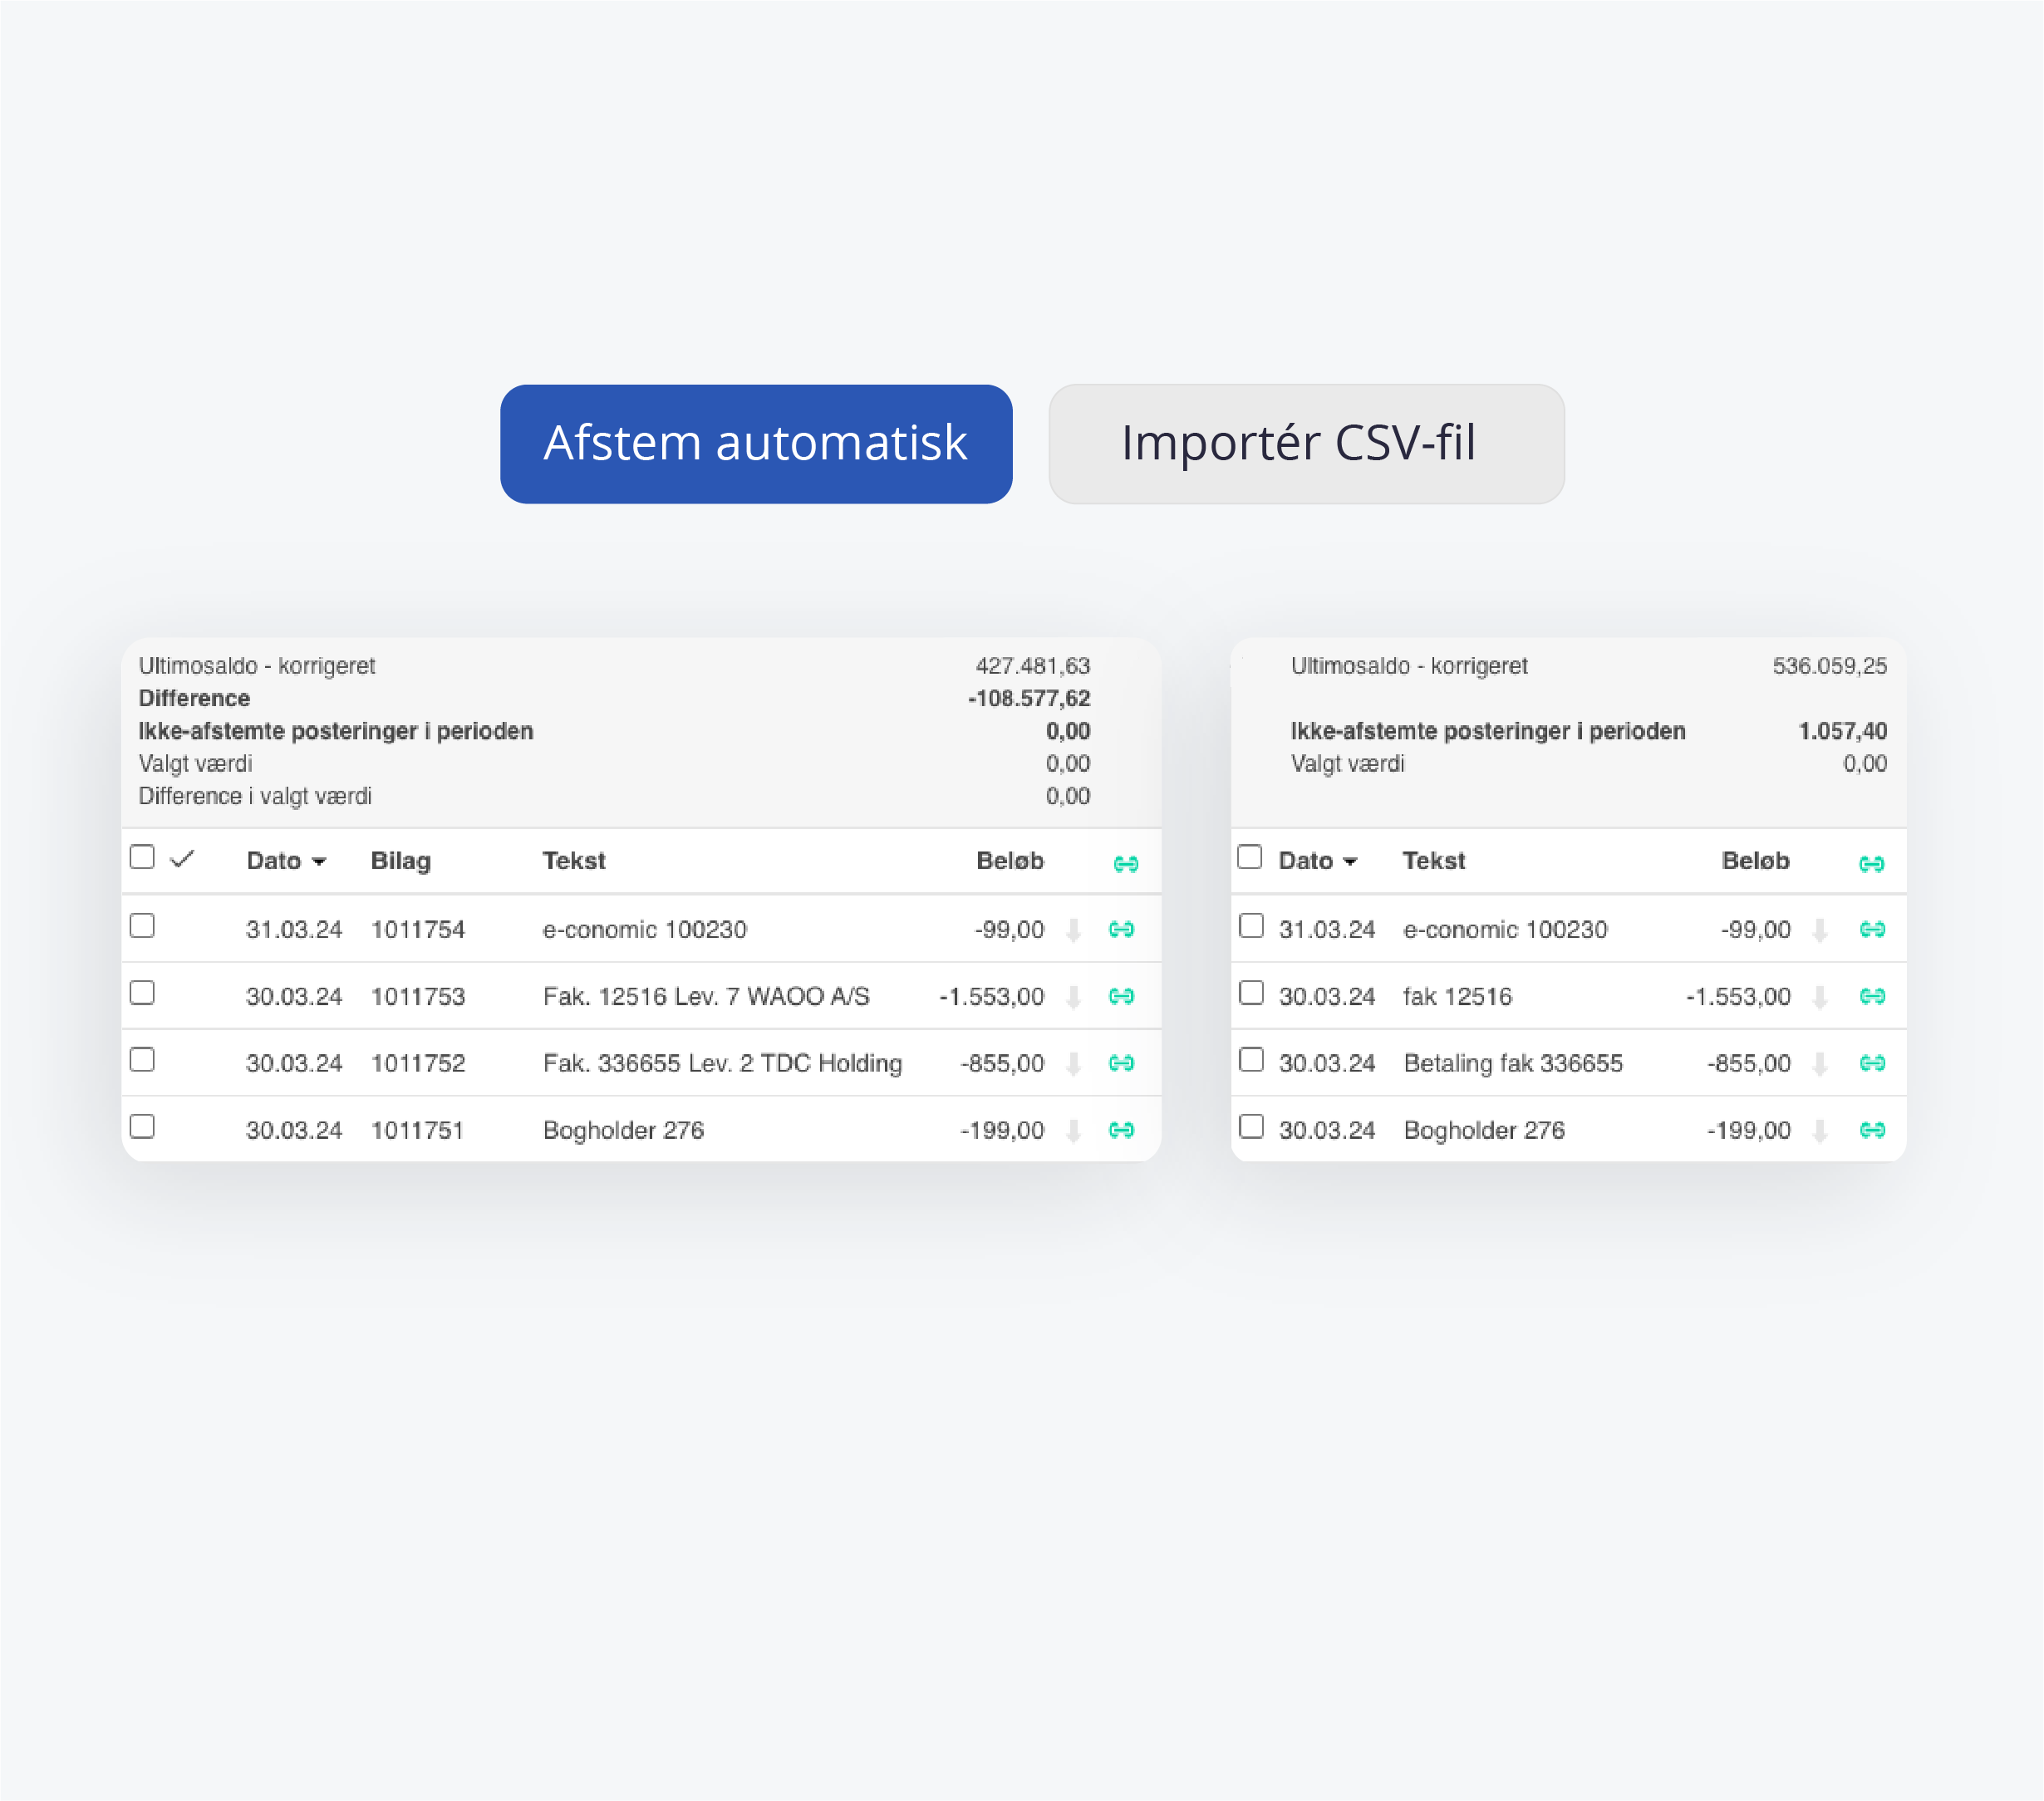Viewport: 2044px width, 1801px height.
Task: Click the Afstem automatisk button
Action: pyautogui.click(x=756, y=444)
